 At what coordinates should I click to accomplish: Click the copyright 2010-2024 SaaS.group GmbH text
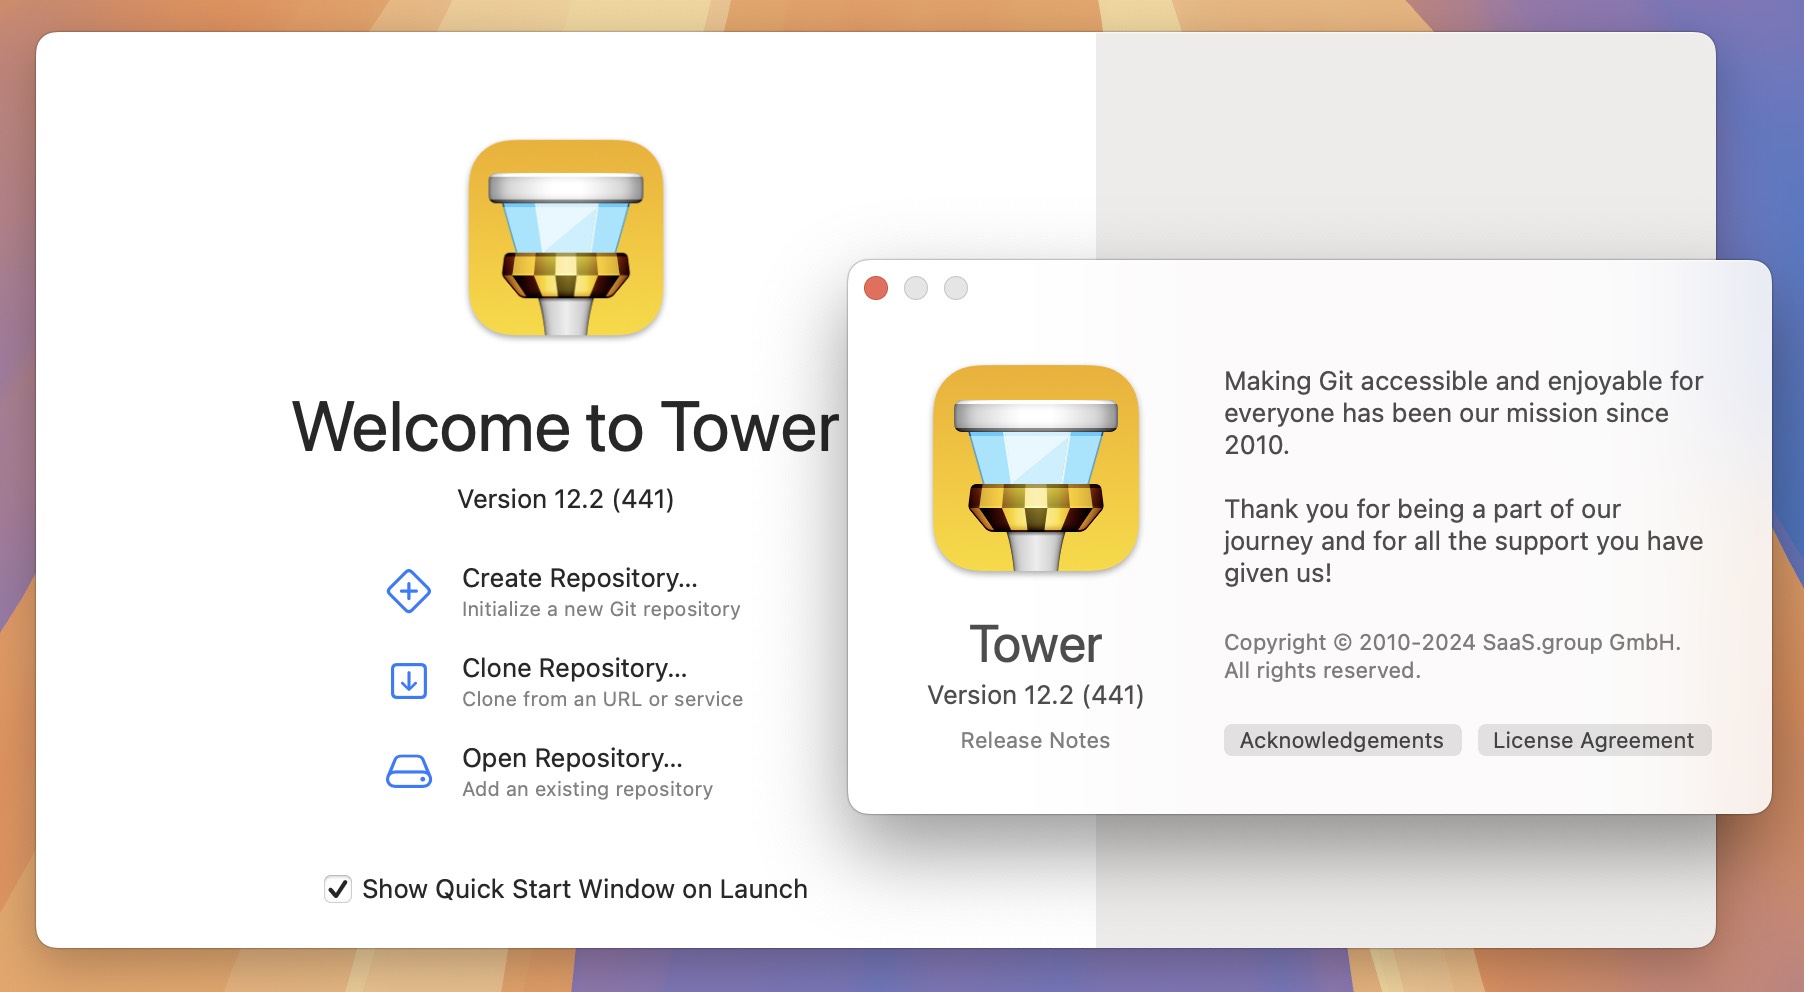1452,656
